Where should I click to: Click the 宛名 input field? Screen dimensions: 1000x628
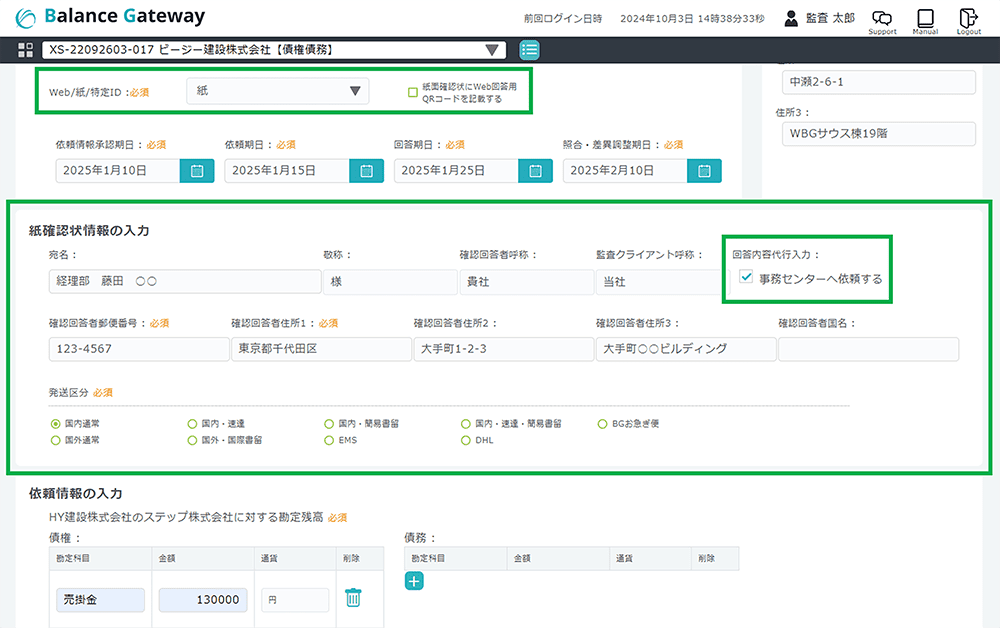[183, 282]
